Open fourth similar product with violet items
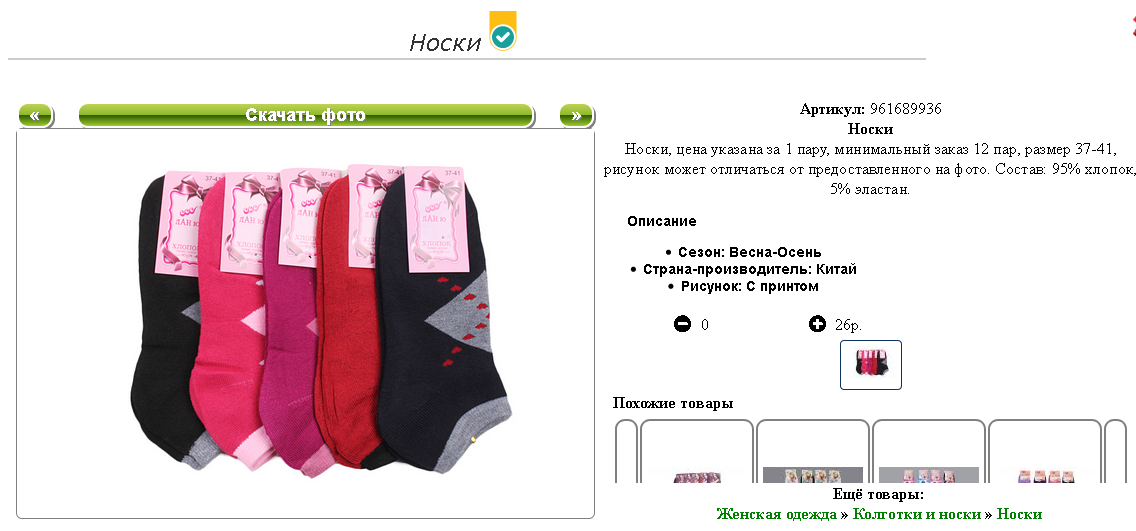Screen dimensions: 1136x531 point(1045,451)
